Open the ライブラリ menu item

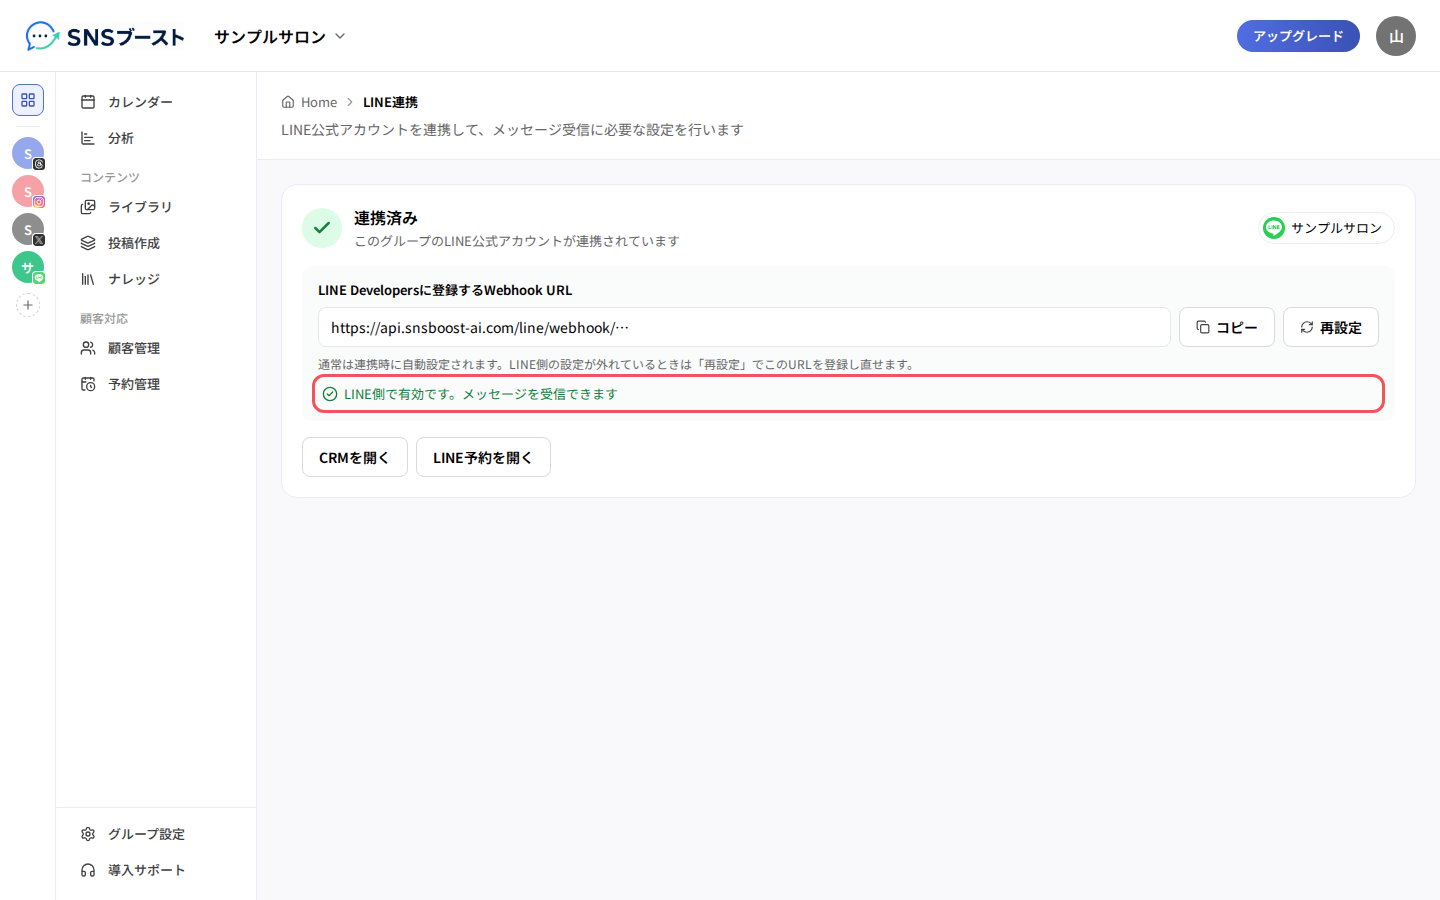156,207
